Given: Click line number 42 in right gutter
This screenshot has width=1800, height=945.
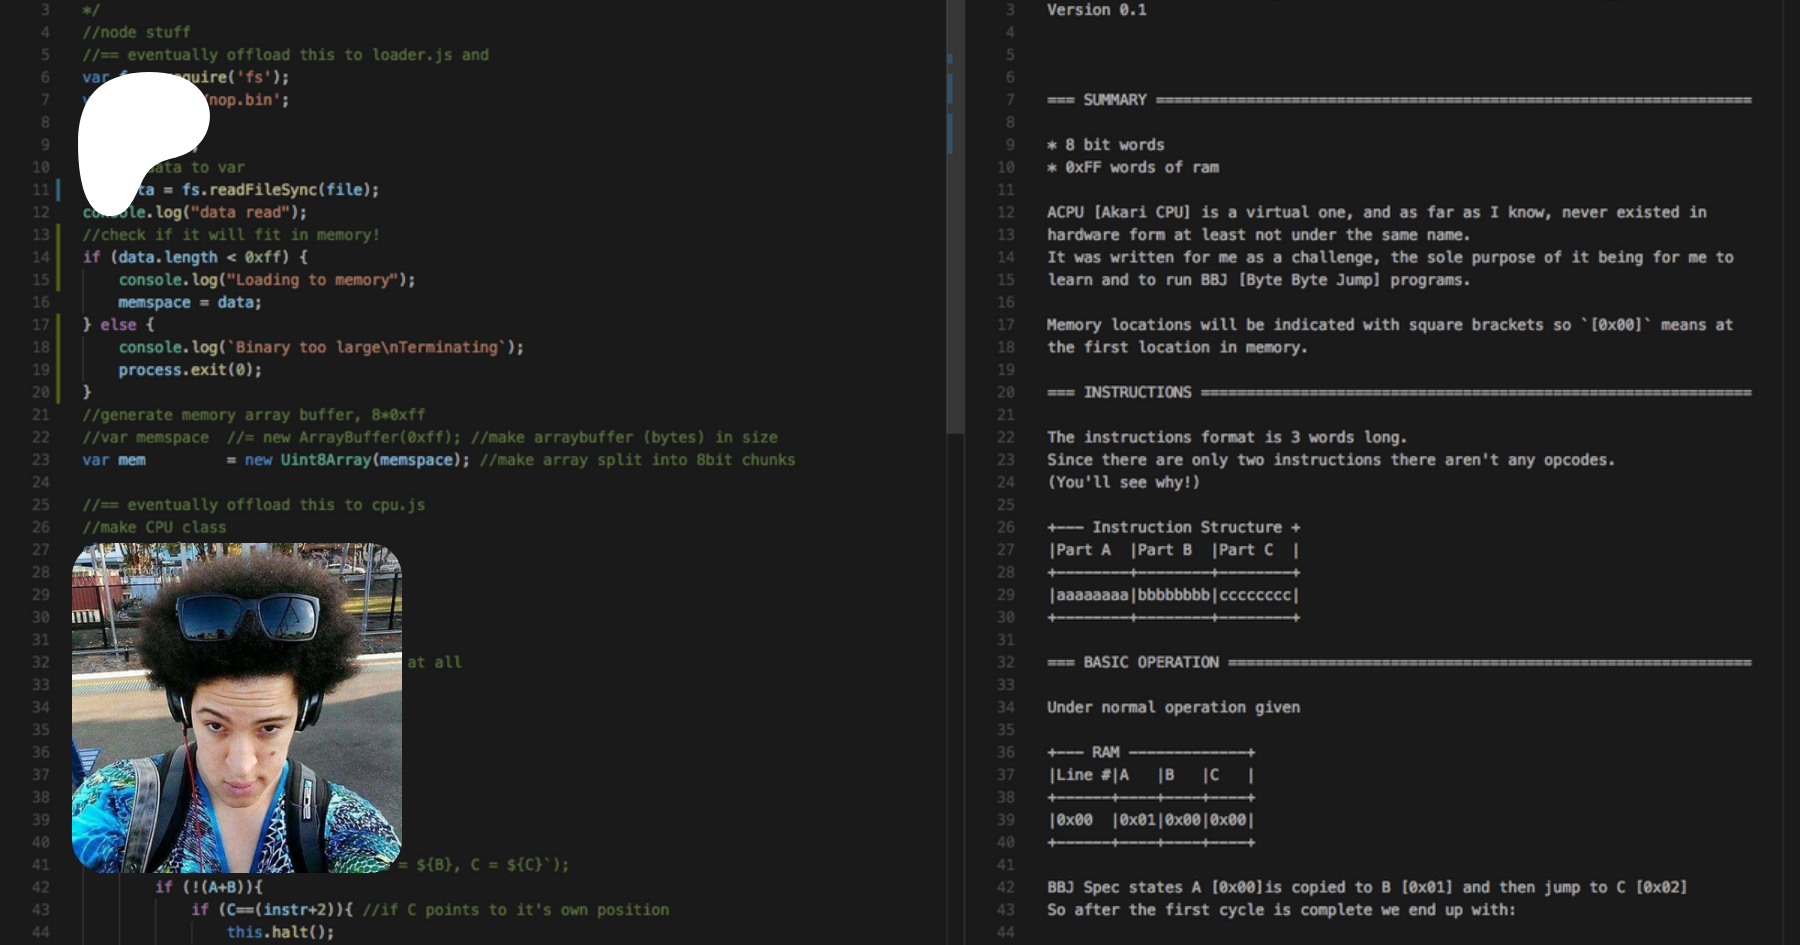Looking at the screenshot, I should pos(1005,887).
